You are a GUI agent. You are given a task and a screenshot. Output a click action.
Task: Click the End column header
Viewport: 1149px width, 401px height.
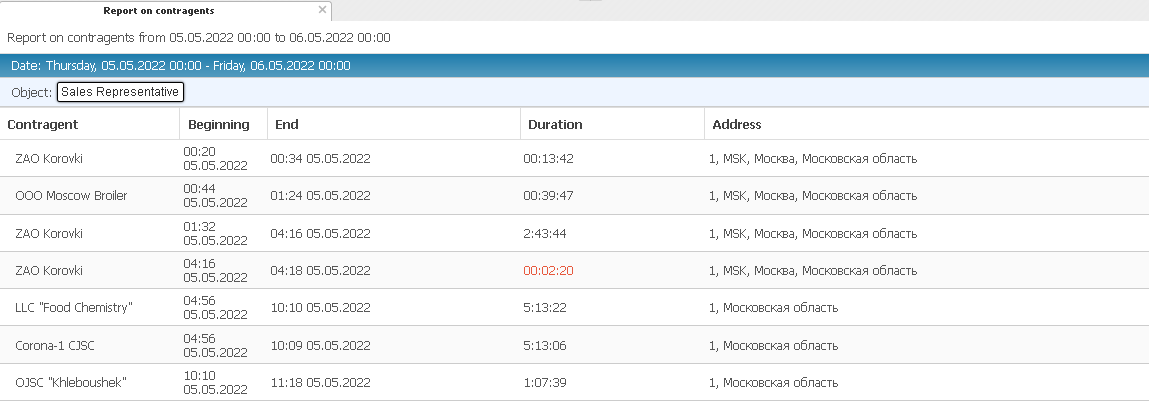point(287,125)
